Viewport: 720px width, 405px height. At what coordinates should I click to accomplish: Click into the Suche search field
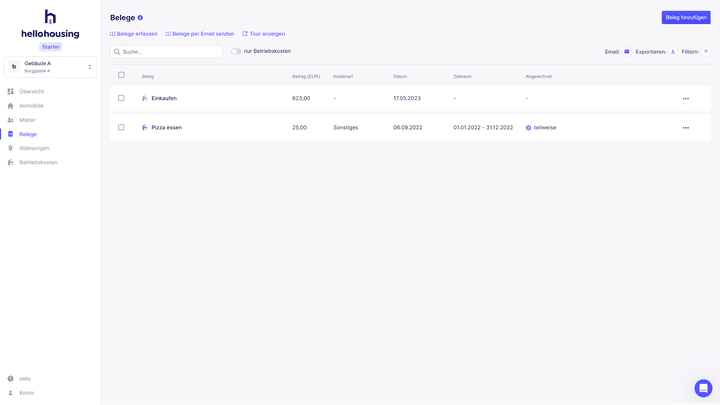coord(170,52)
